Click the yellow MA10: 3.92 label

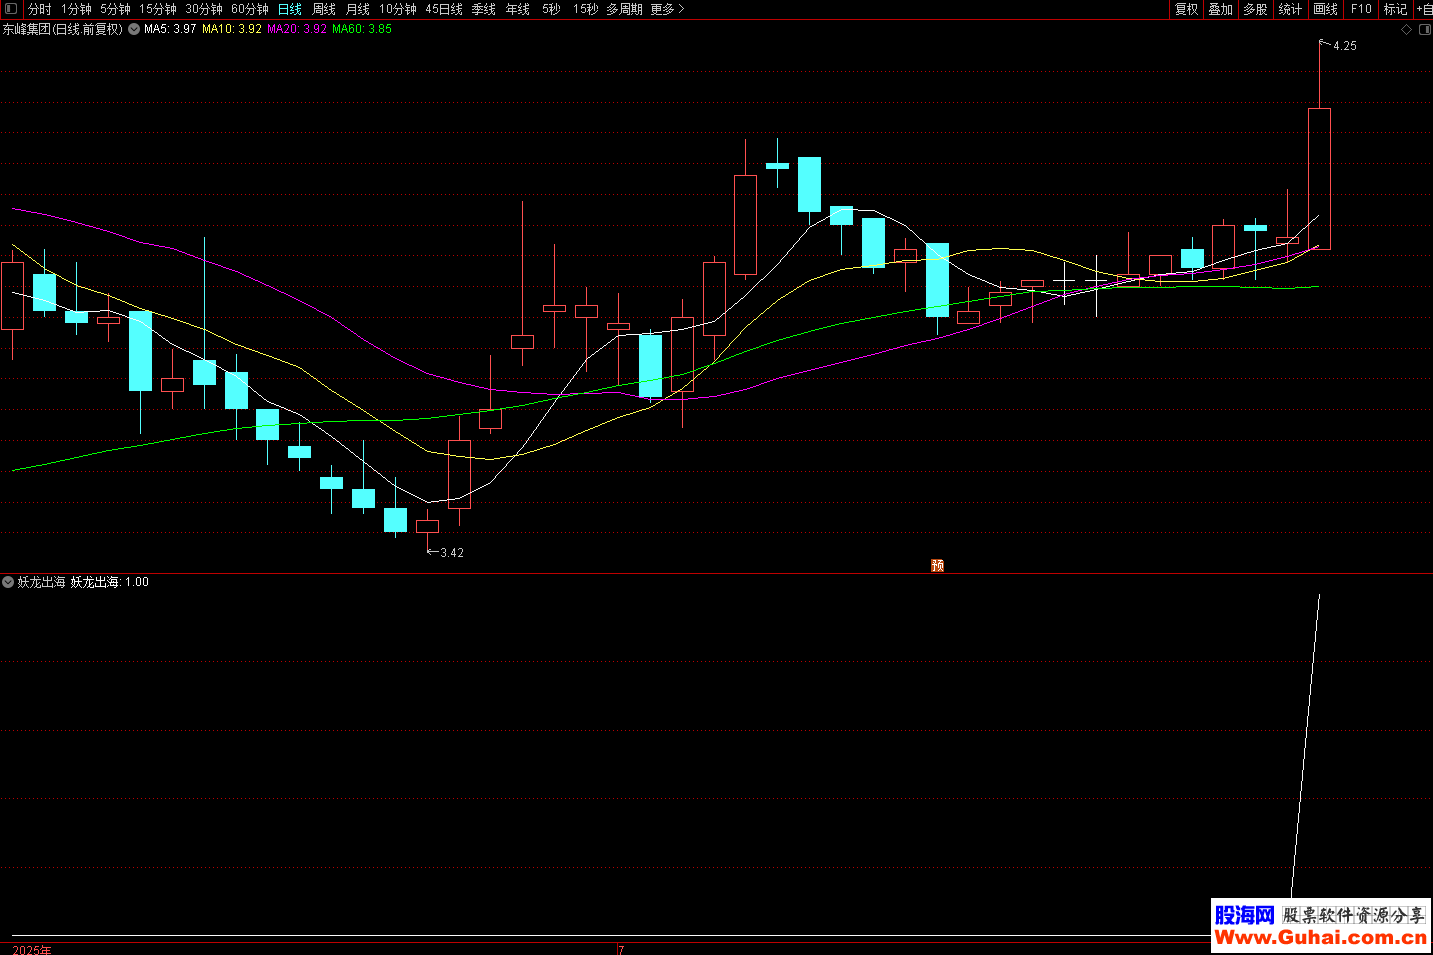point(232,29)
